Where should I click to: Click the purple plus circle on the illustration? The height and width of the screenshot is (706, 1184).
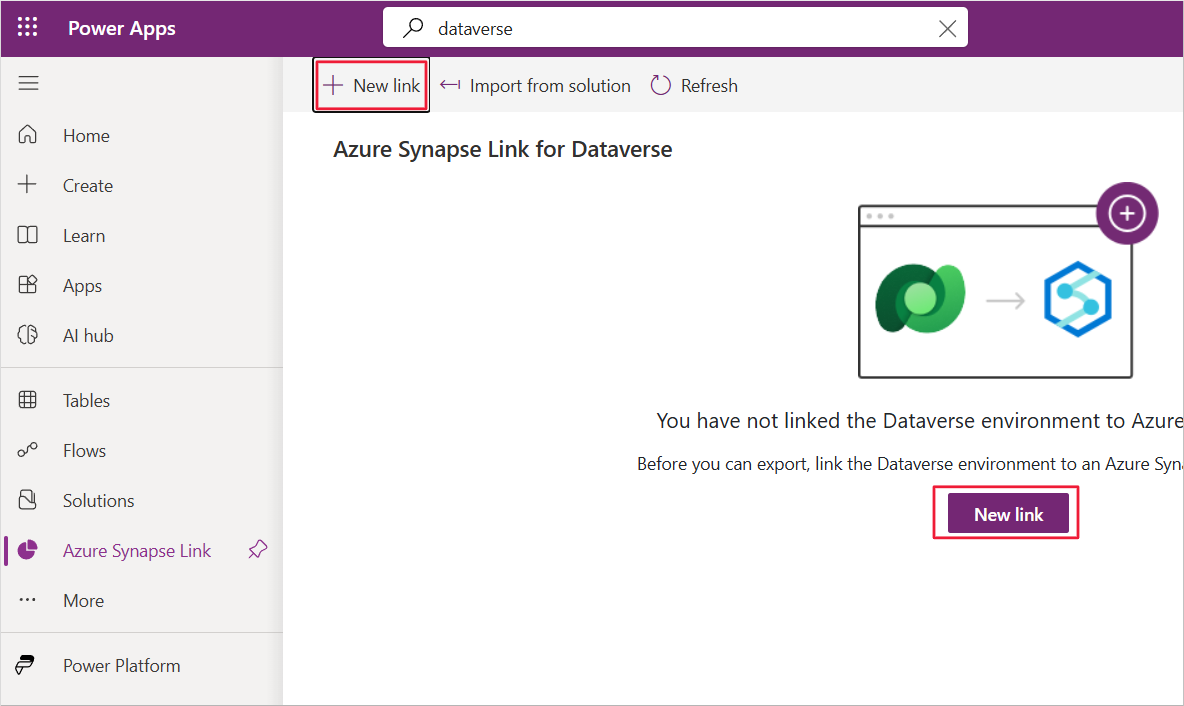(1127, 213)
